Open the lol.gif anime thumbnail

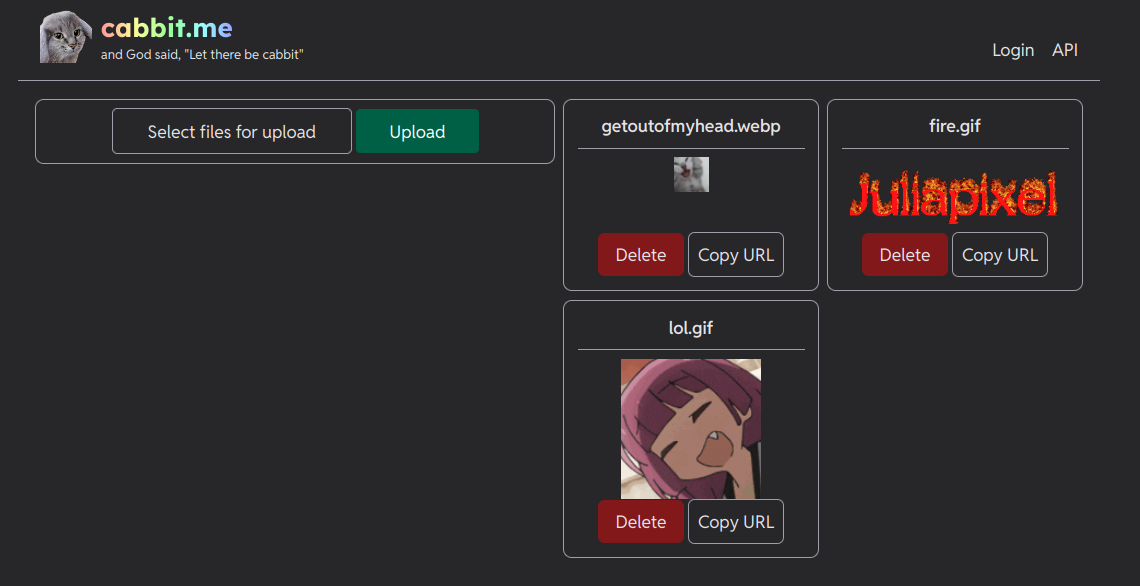click(x=691, y=429)
